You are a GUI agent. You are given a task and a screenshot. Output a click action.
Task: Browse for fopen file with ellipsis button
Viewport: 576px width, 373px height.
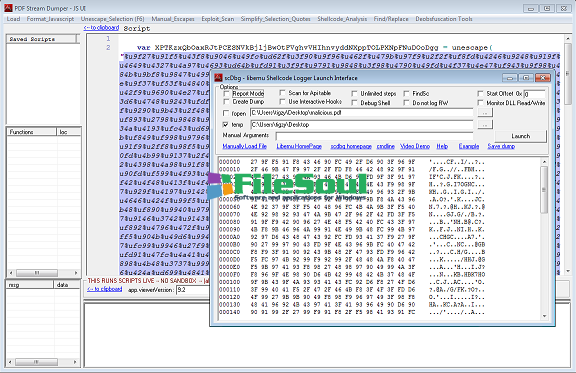485,113
